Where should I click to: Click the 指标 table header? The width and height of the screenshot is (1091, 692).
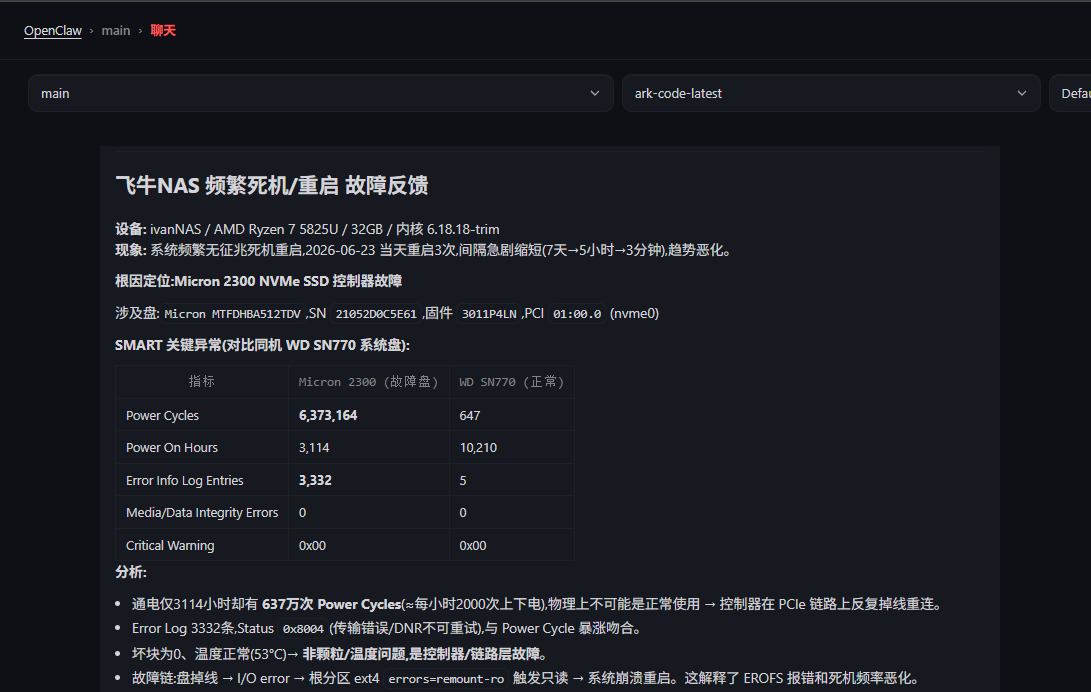pos(202,381)
